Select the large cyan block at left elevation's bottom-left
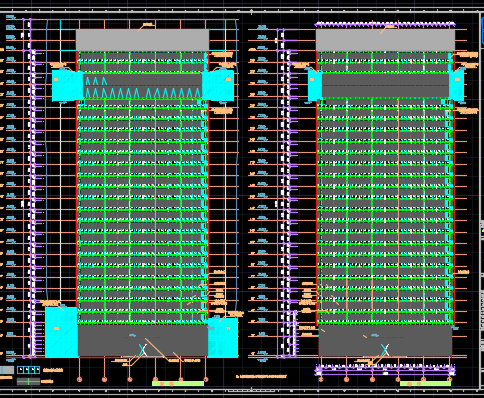The image size is (484, 398). pyautogui.click(x=61, y=332)
